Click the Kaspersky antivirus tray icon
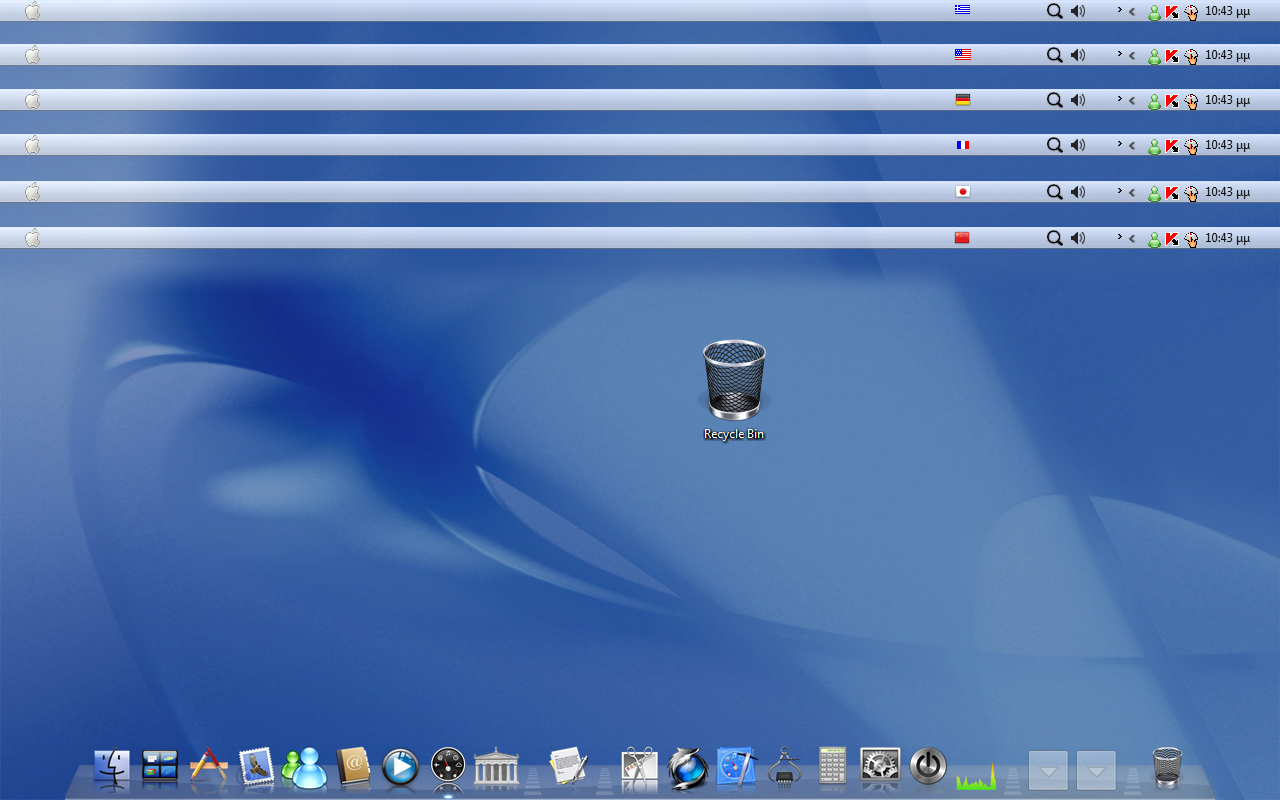Image resolution: width=1280 pixels, height=800 pixels. pos(1172,11)
